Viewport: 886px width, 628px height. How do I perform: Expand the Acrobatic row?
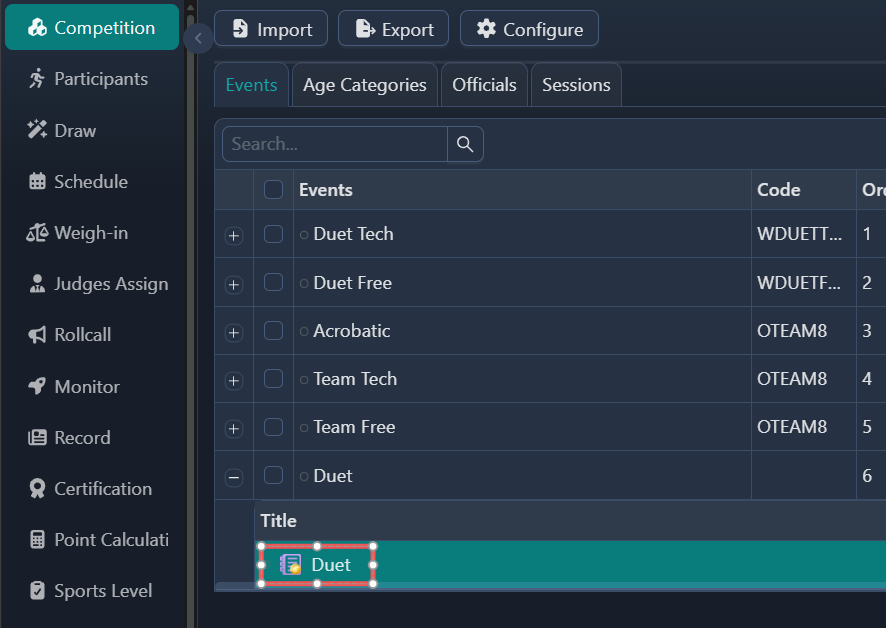click(234, 332)
